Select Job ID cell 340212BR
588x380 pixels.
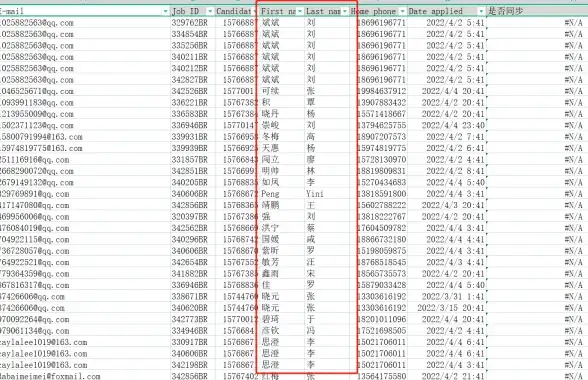(x=189, y=68)
